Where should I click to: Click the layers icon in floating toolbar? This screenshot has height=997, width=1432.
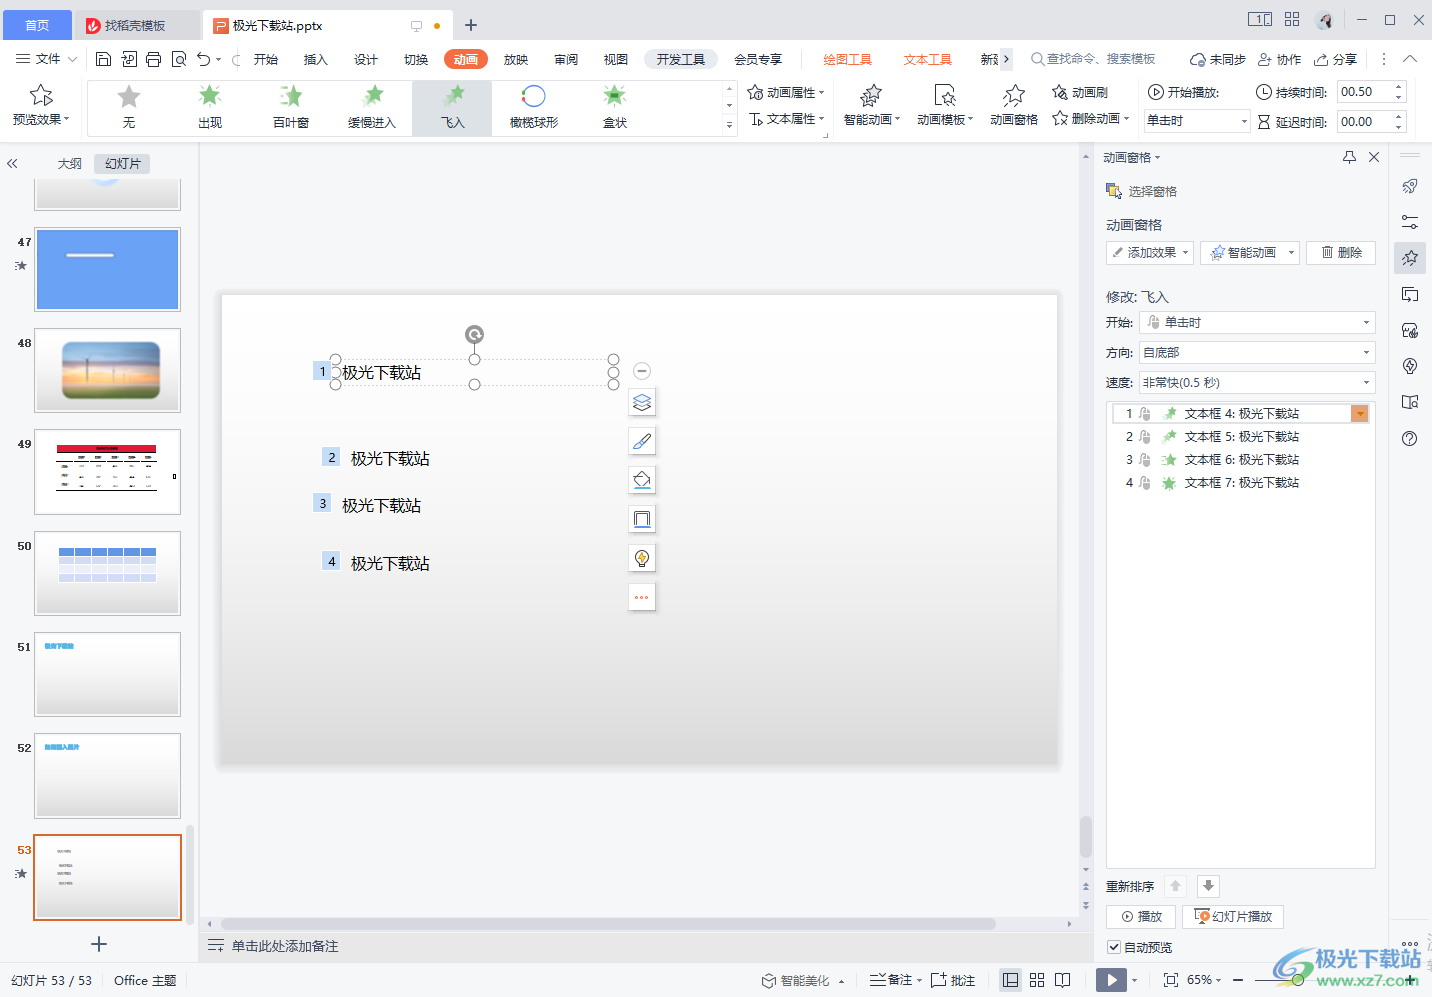(642, 402)
